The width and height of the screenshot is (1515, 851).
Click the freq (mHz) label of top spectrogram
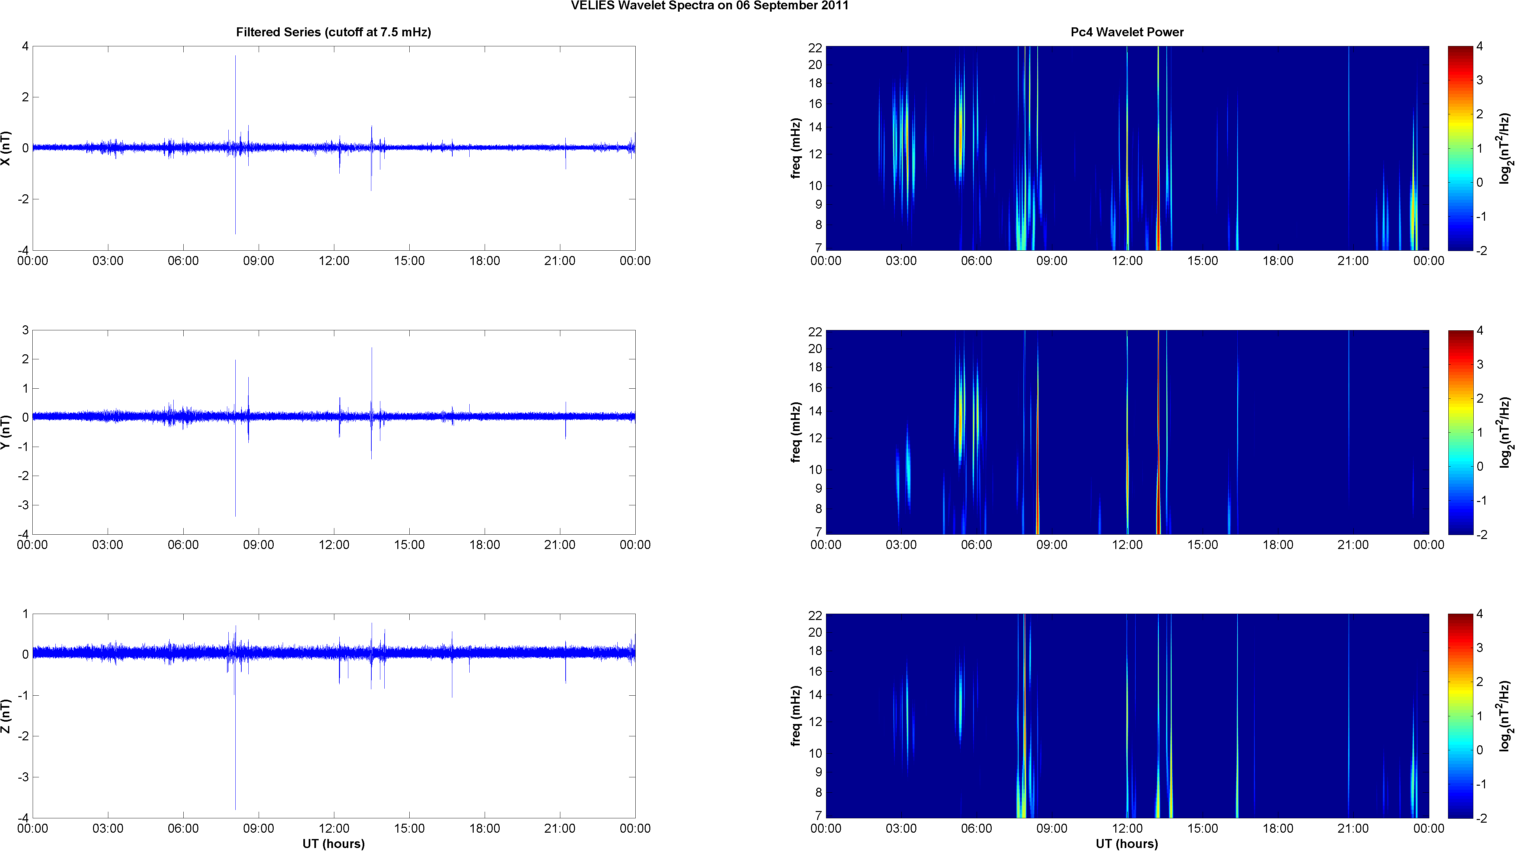(796, 148)
